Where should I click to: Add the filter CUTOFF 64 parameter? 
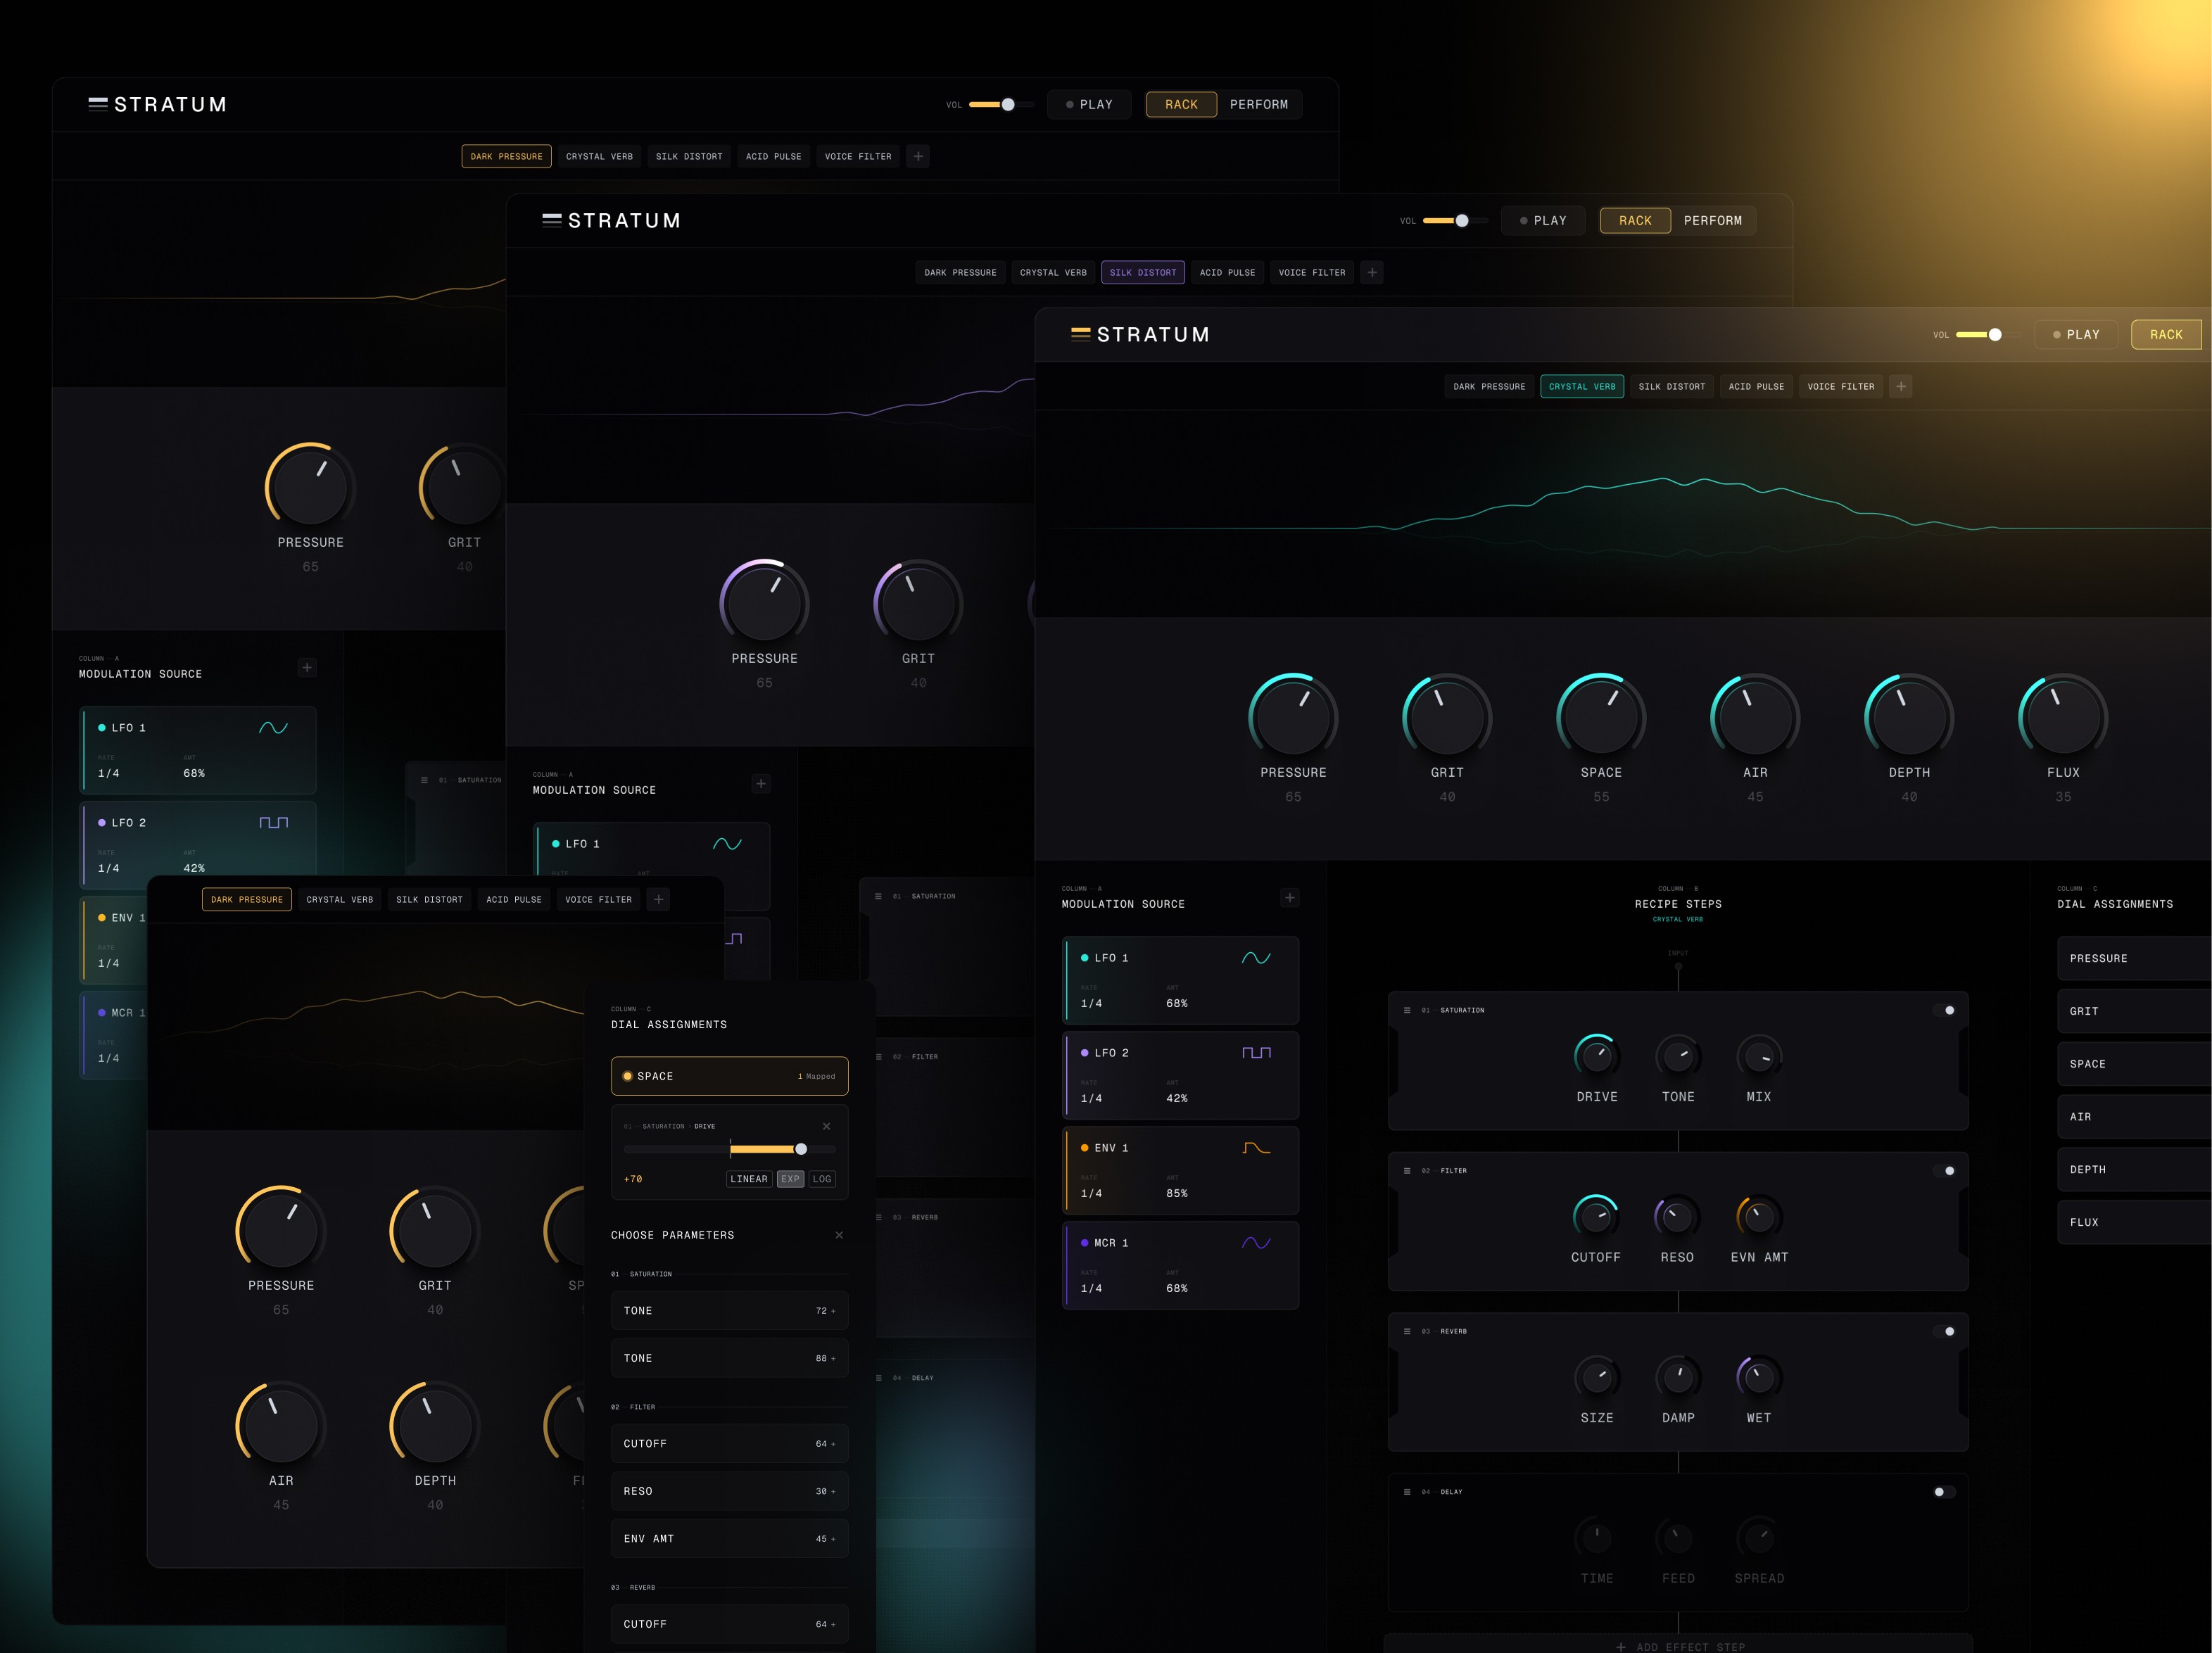point(730,1444)
